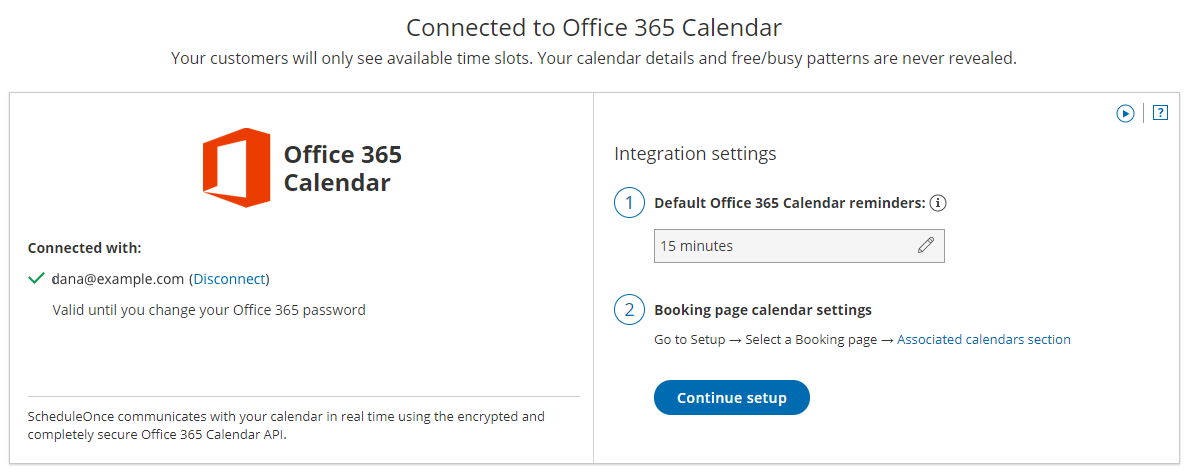
Task: Disconnect the dana@example.com account
Action: [230, 279]
